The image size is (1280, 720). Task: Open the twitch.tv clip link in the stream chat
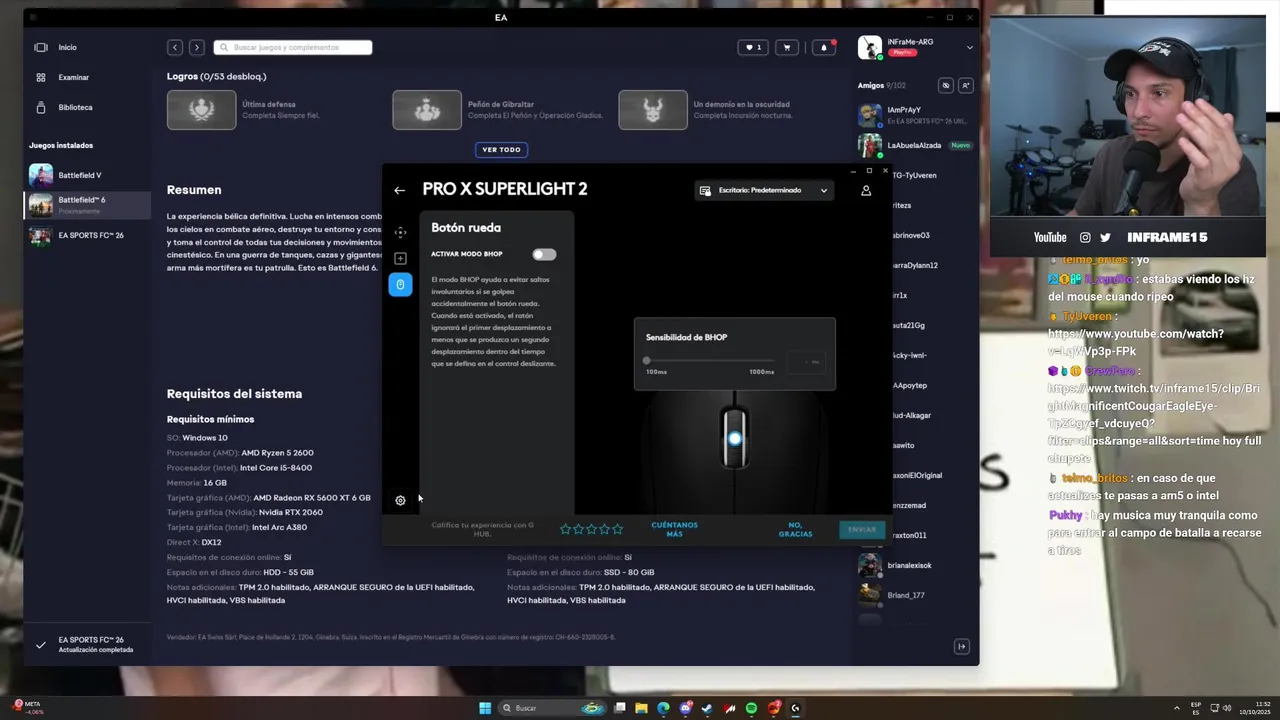(1154, 414)
